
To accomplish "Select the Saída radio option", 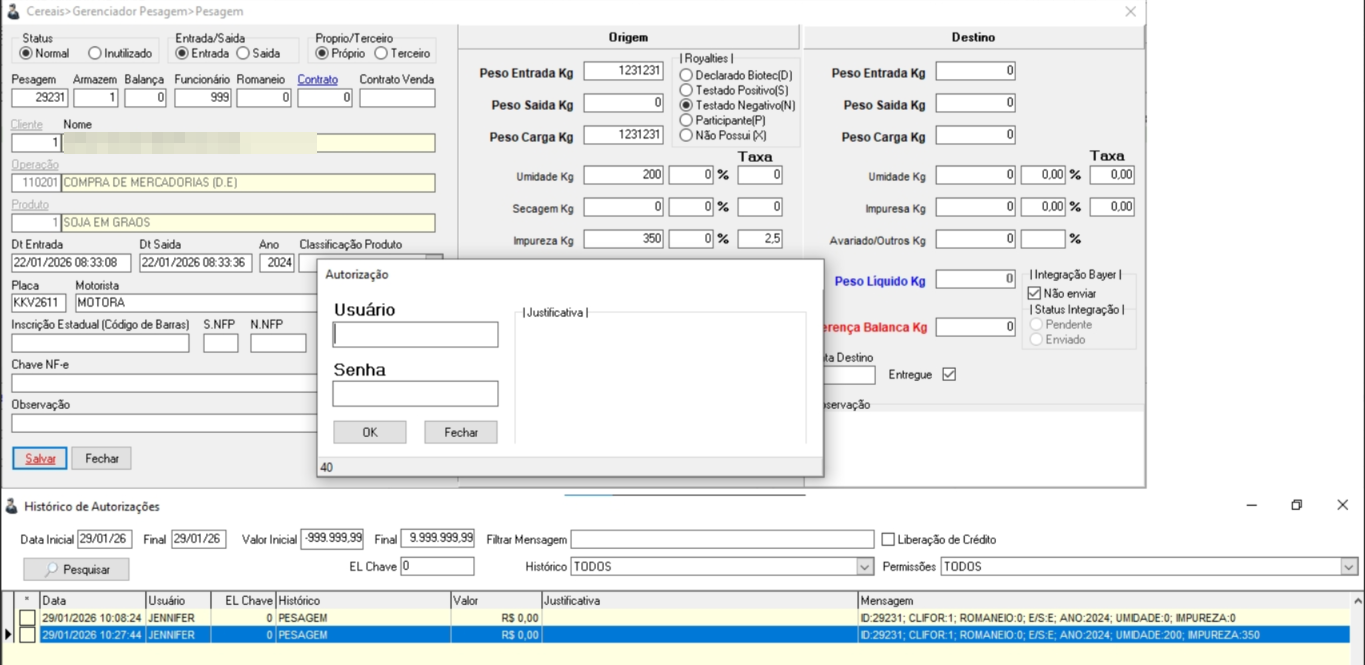I will (x=243, y=53).
